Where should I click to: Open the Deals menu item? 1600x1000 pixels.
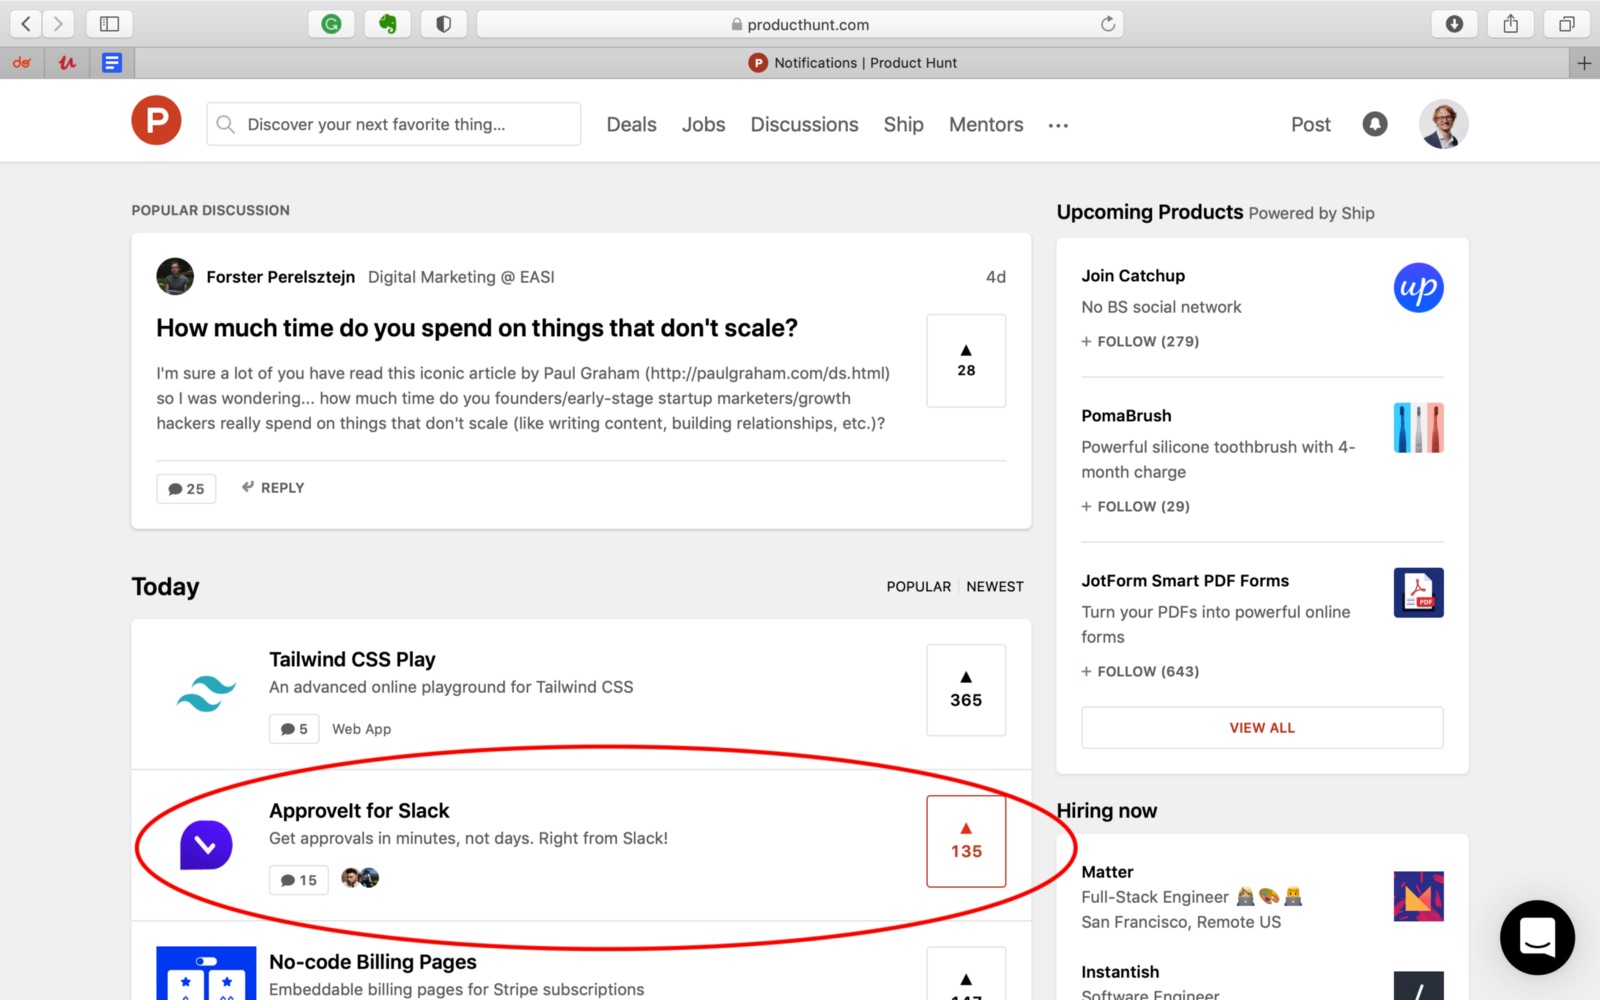point(631,124)
